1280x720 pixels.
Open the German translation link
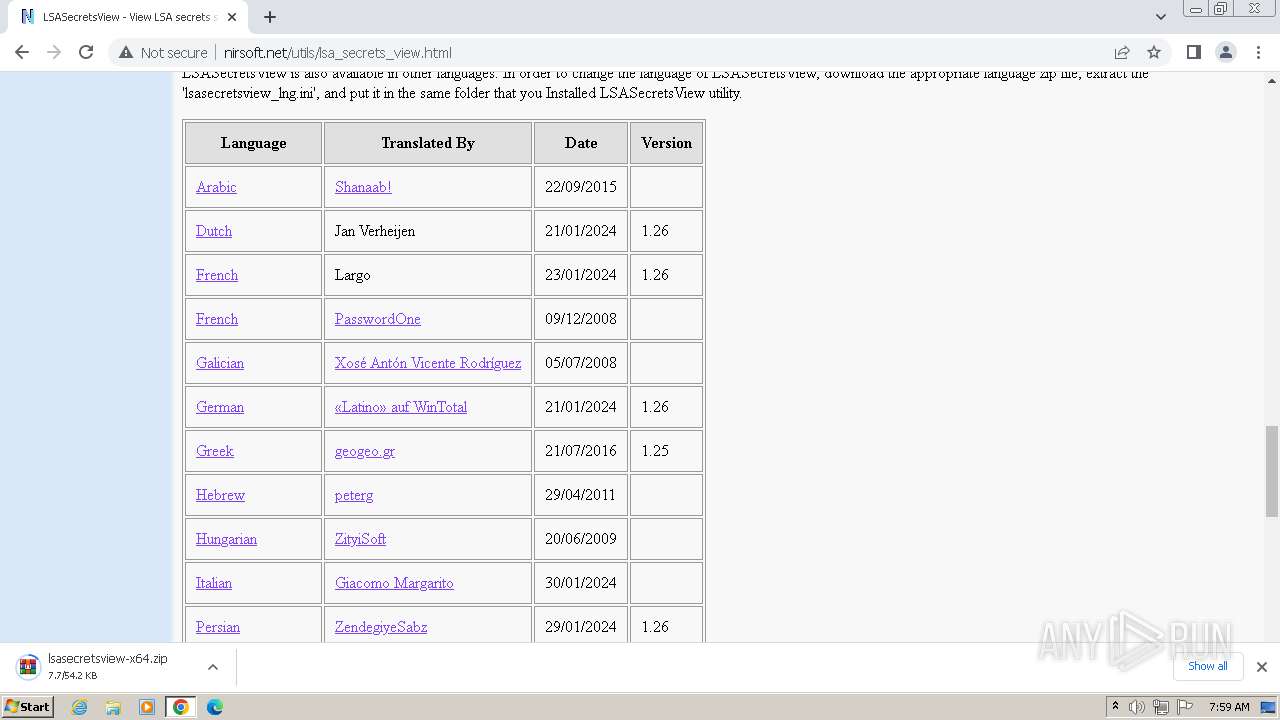pyautogui.click(x=220, y=407)
